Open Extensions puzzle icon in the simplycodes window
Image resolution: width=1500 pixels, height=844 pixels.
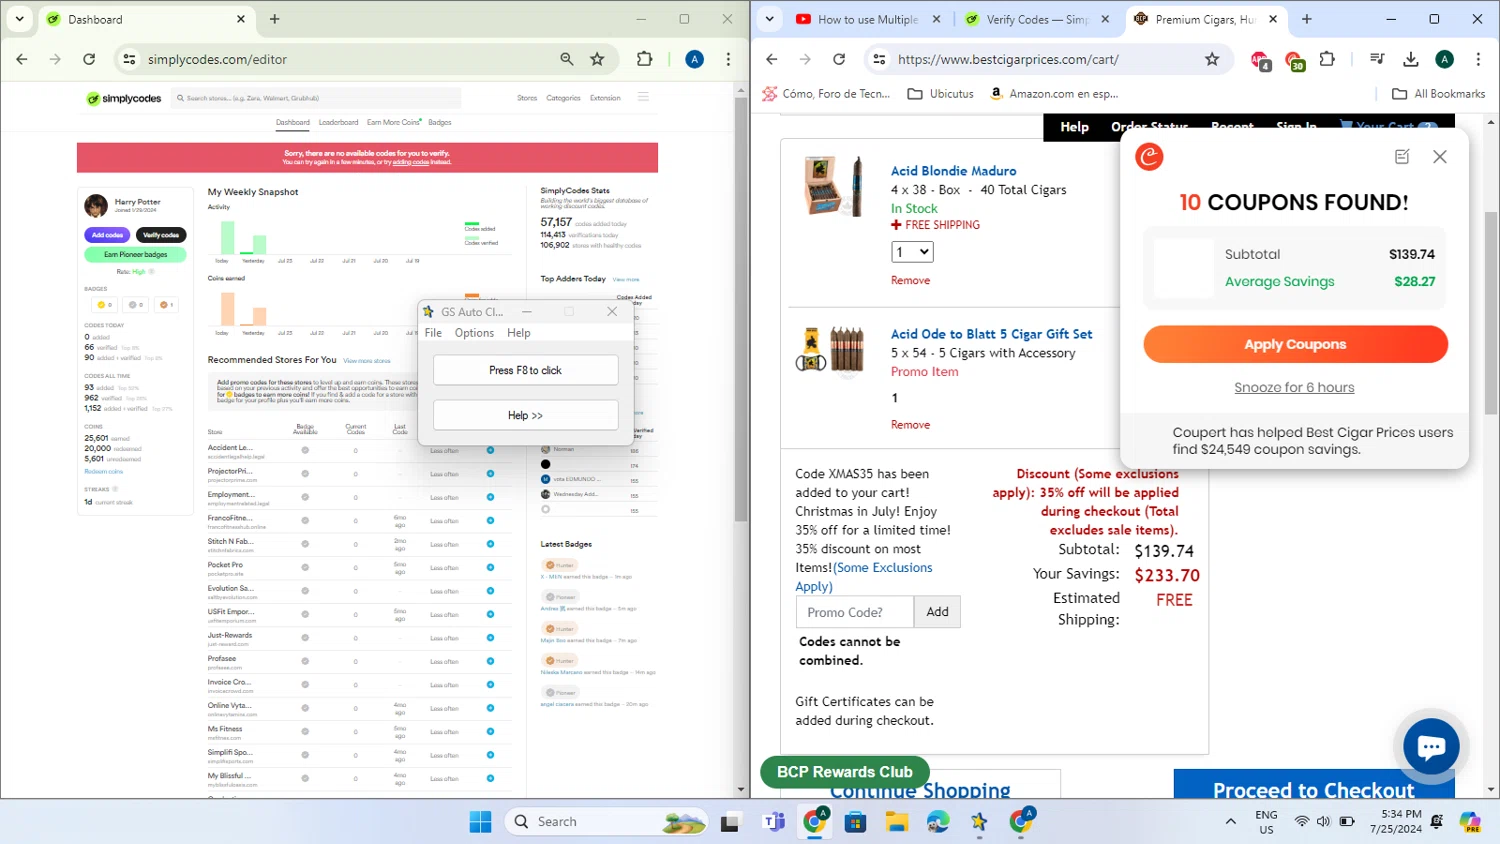[645, 59]
